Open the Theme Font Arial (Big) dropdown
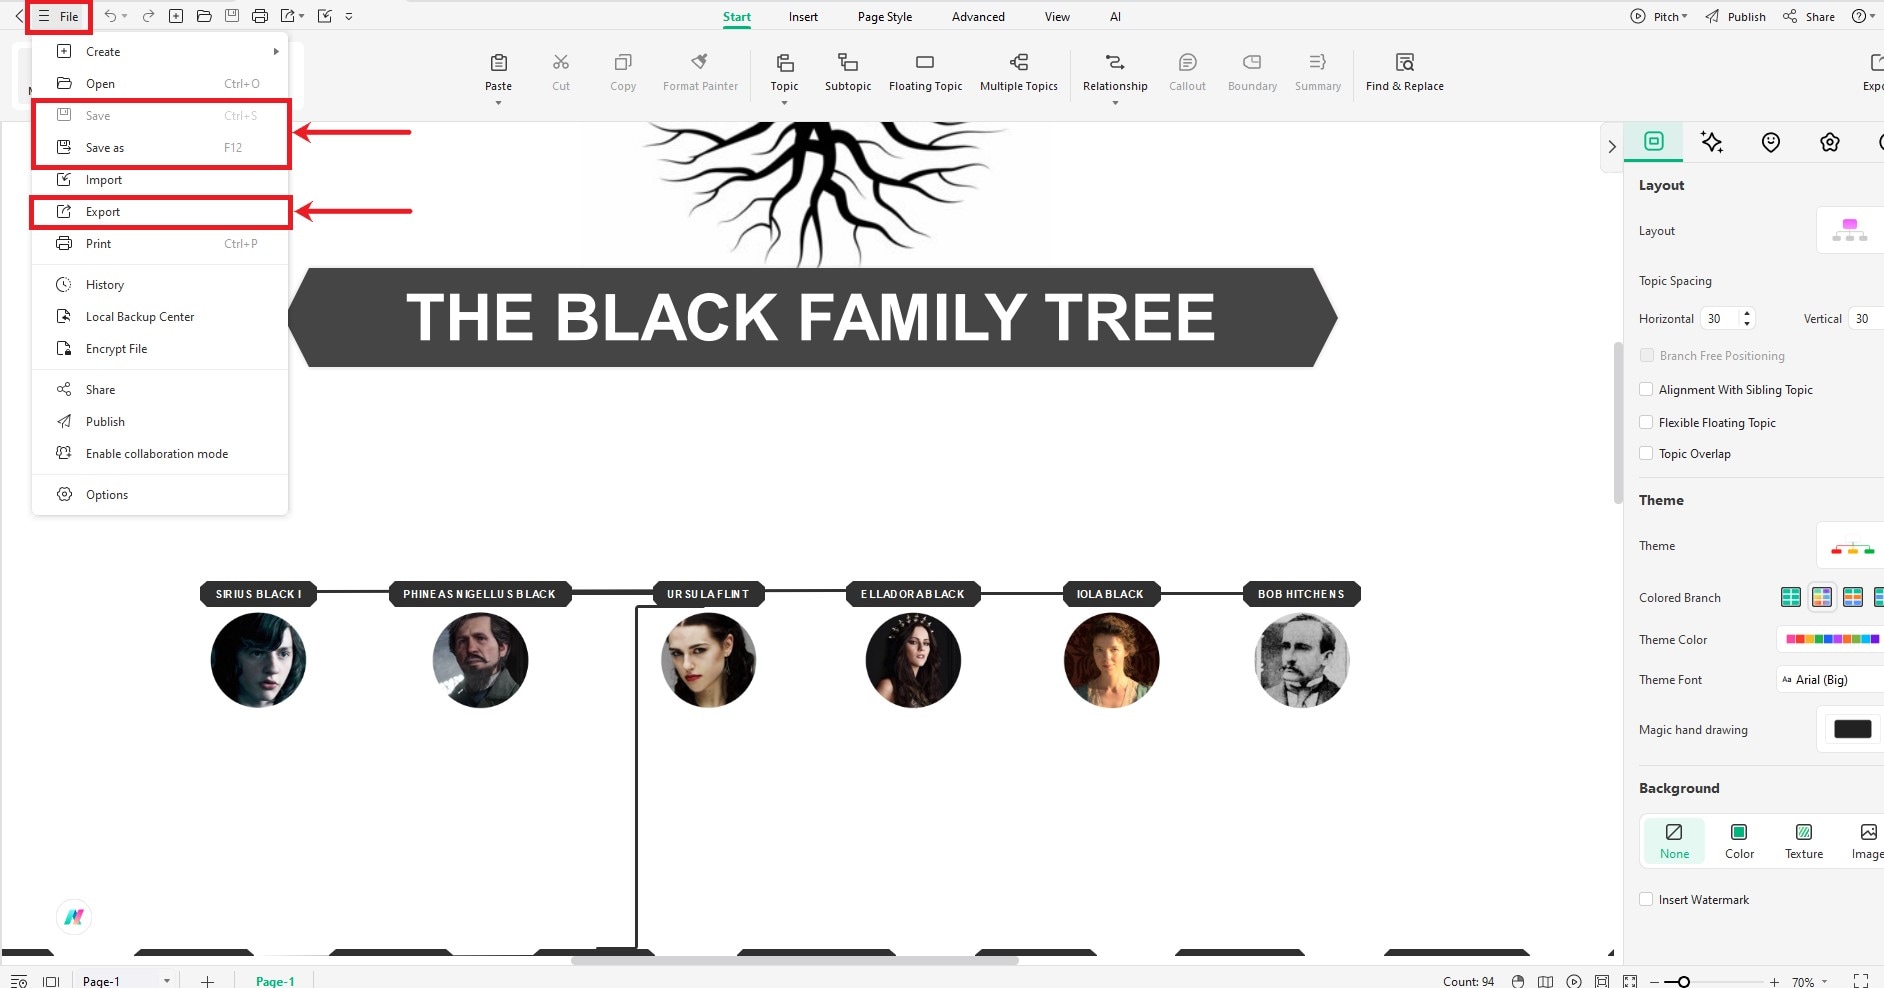Image resolution: width=1884 pixels, height=988 pixels. [1830, 680]
